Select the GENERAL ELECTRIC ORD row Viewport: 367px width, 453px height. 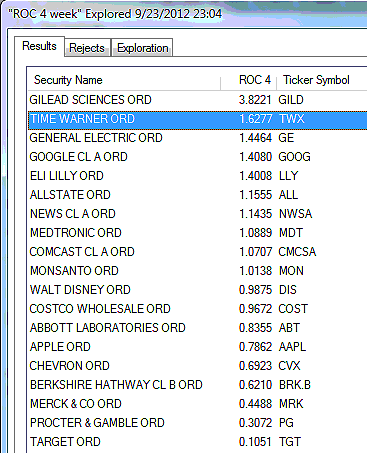pos(198,138)
